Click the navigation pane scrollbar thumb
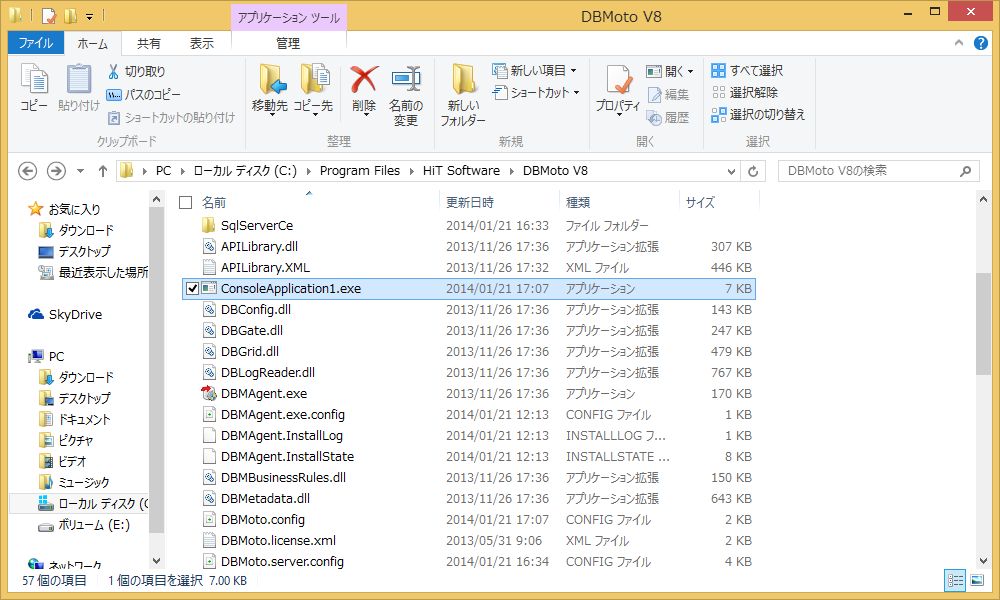The width and height of the screenshot is (1000, 600). [156, 370]
